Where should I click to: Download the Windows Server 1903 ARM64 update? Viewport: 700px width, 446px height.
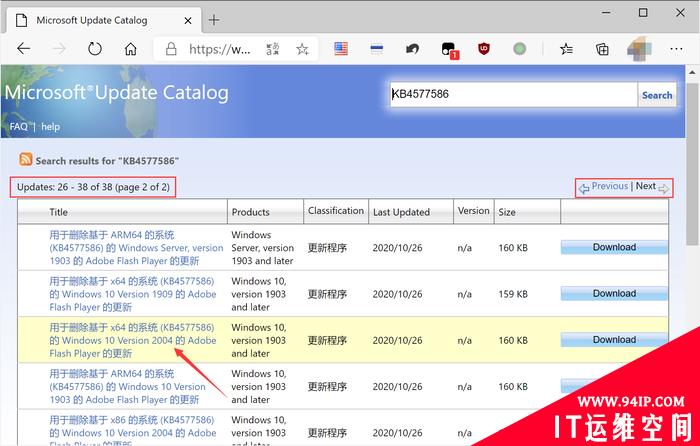tap(614, 247)
